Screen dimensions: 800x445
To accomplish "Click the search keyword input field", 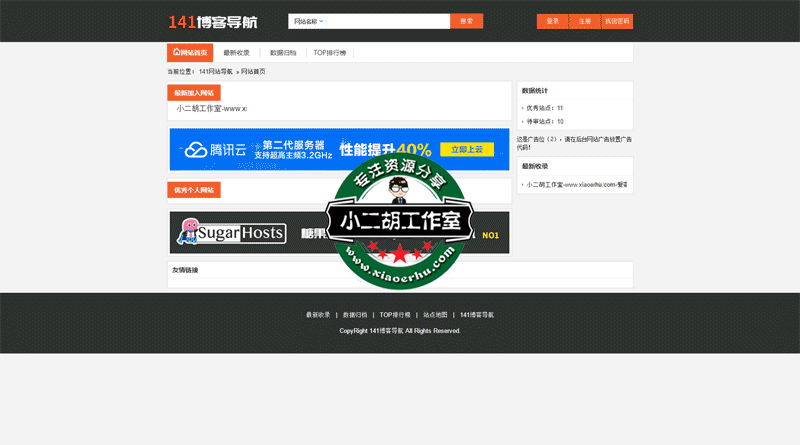I will pos(388,21).
